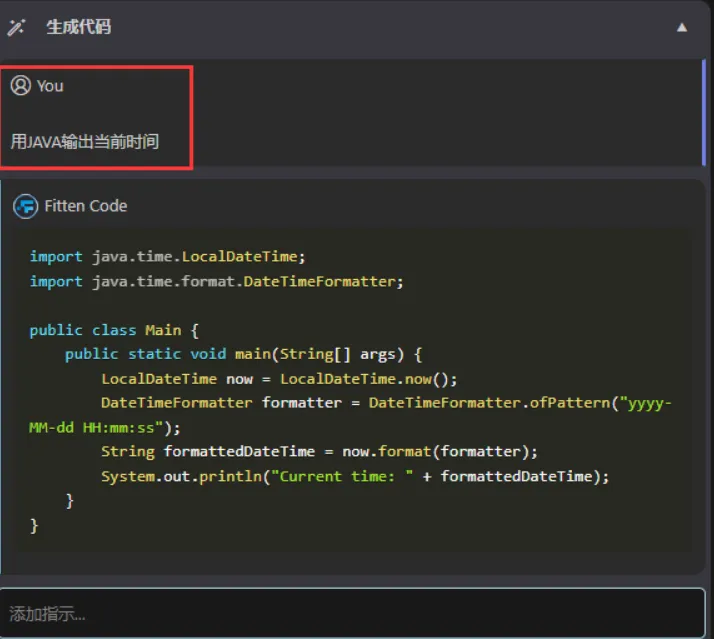Click the 生成代码 panel title
Viewport: 714px width, 639px height.
tap(78, 27)
